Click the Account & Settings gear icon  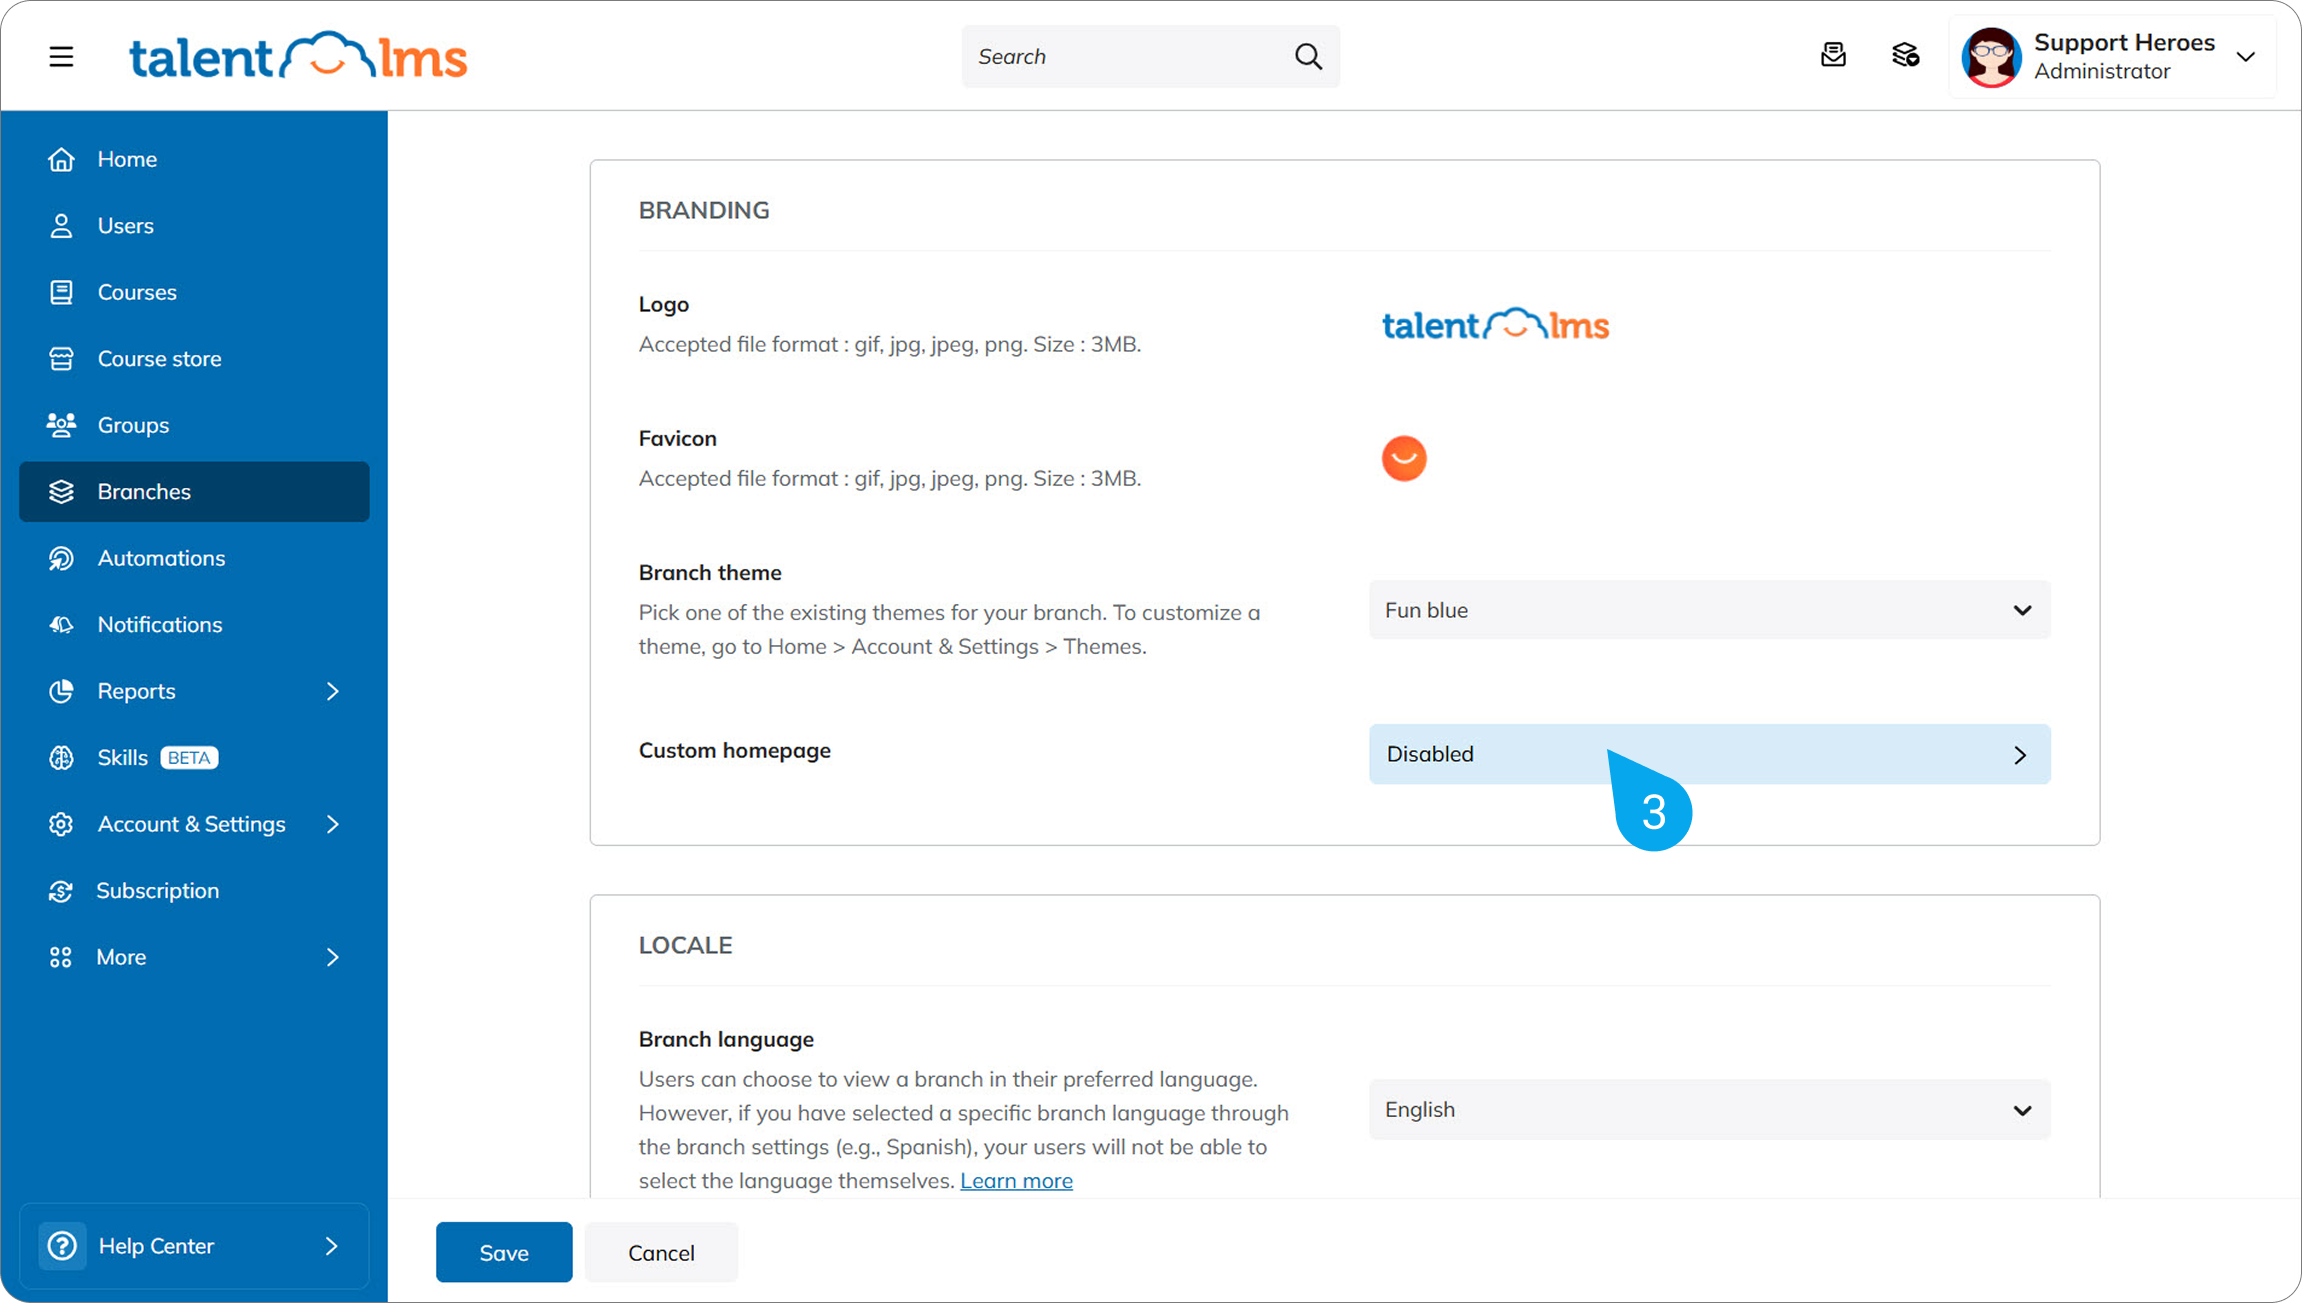(61, 824)
